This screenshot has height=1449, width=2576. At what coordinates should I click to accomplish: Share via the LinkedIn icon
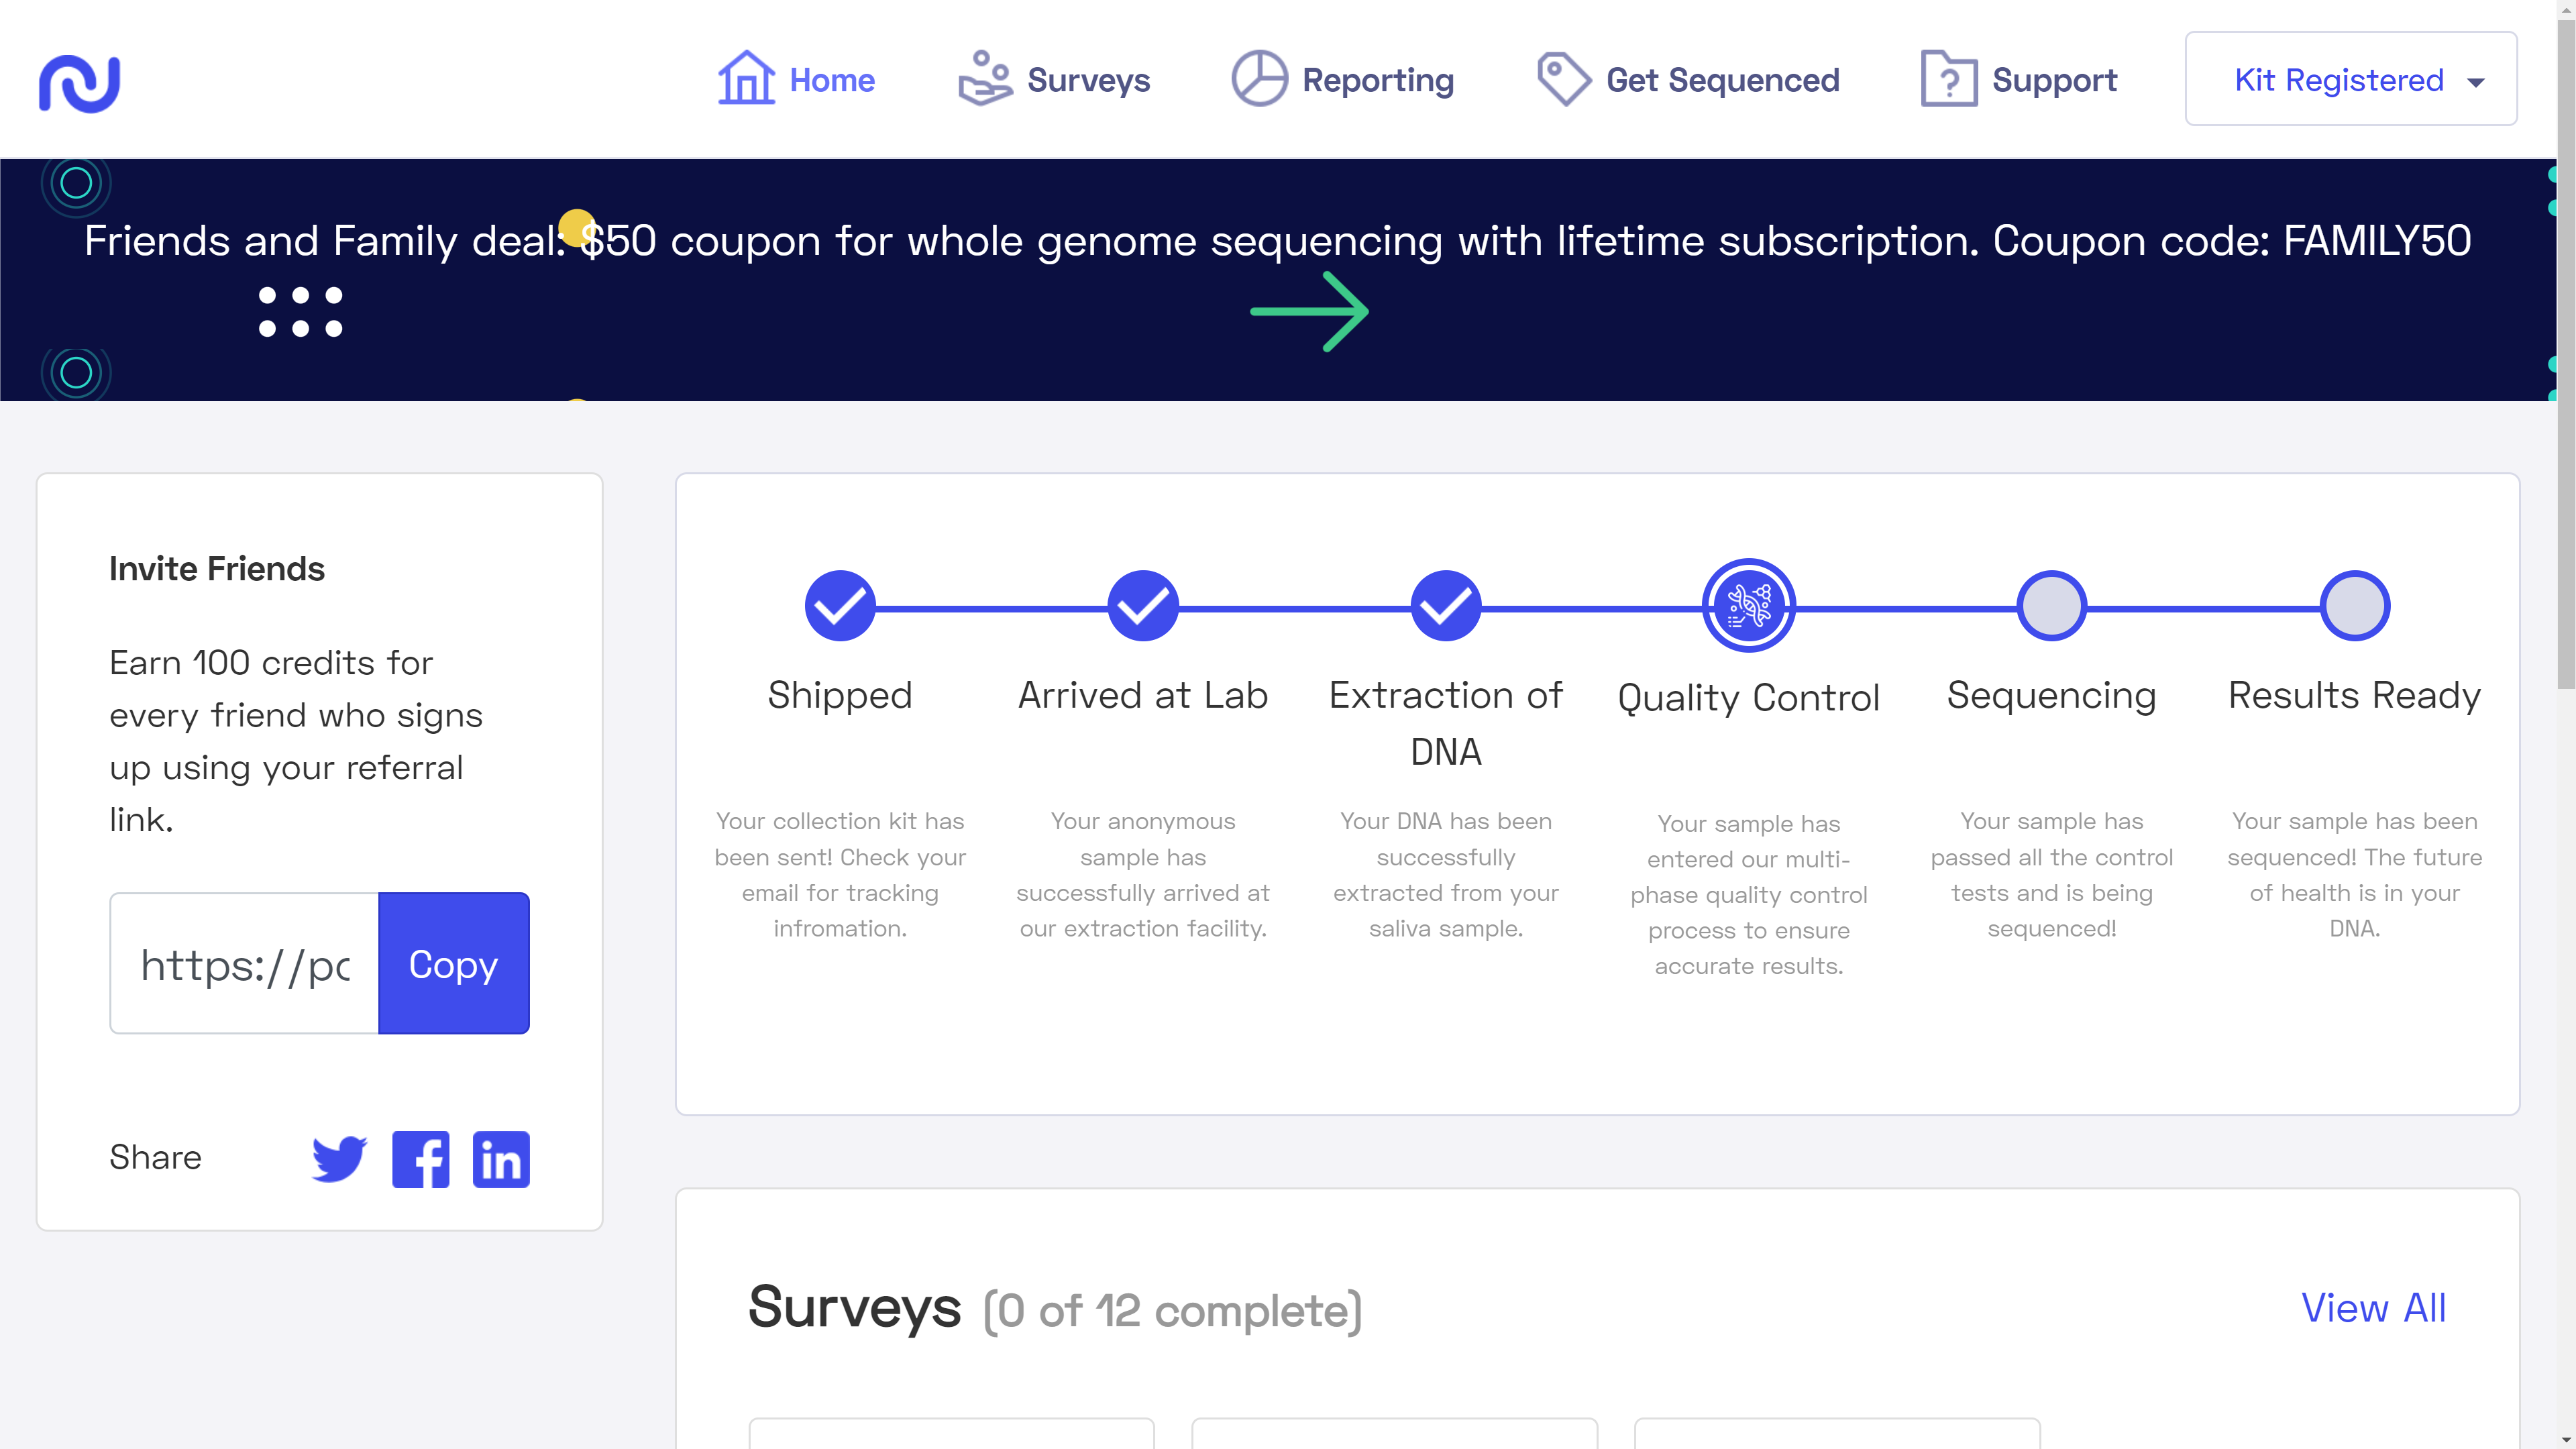[x=501, y=1158]
